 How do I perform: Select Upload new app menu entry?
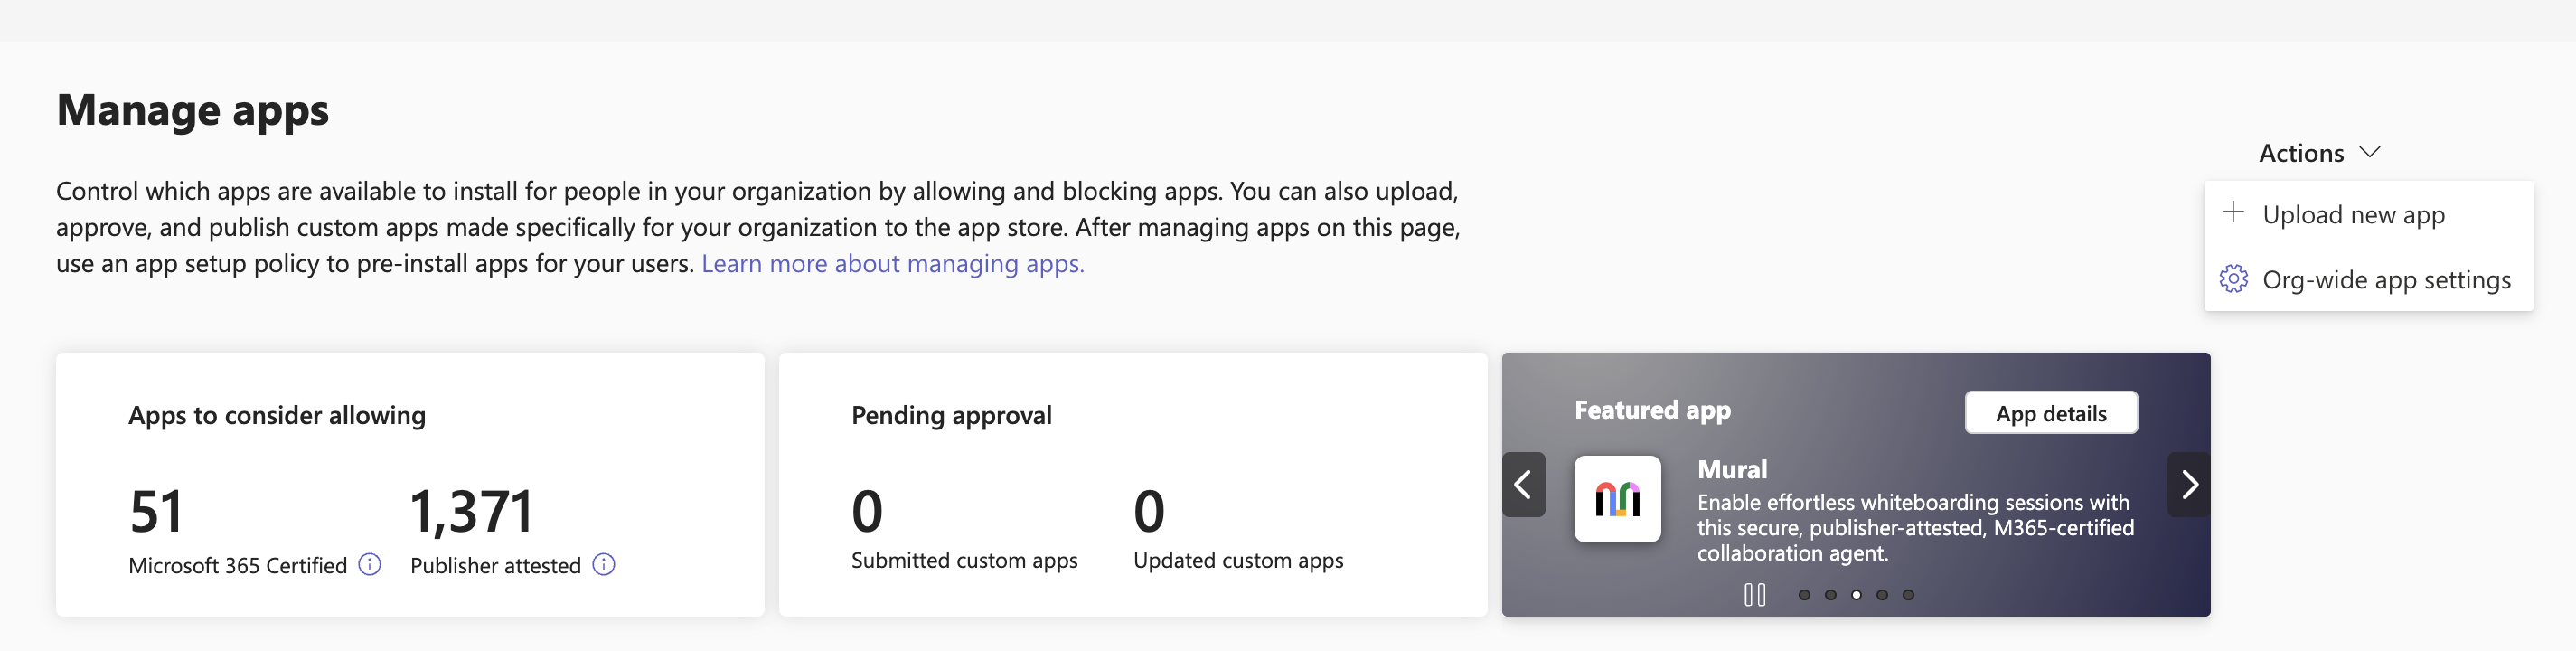[2368, 214]
